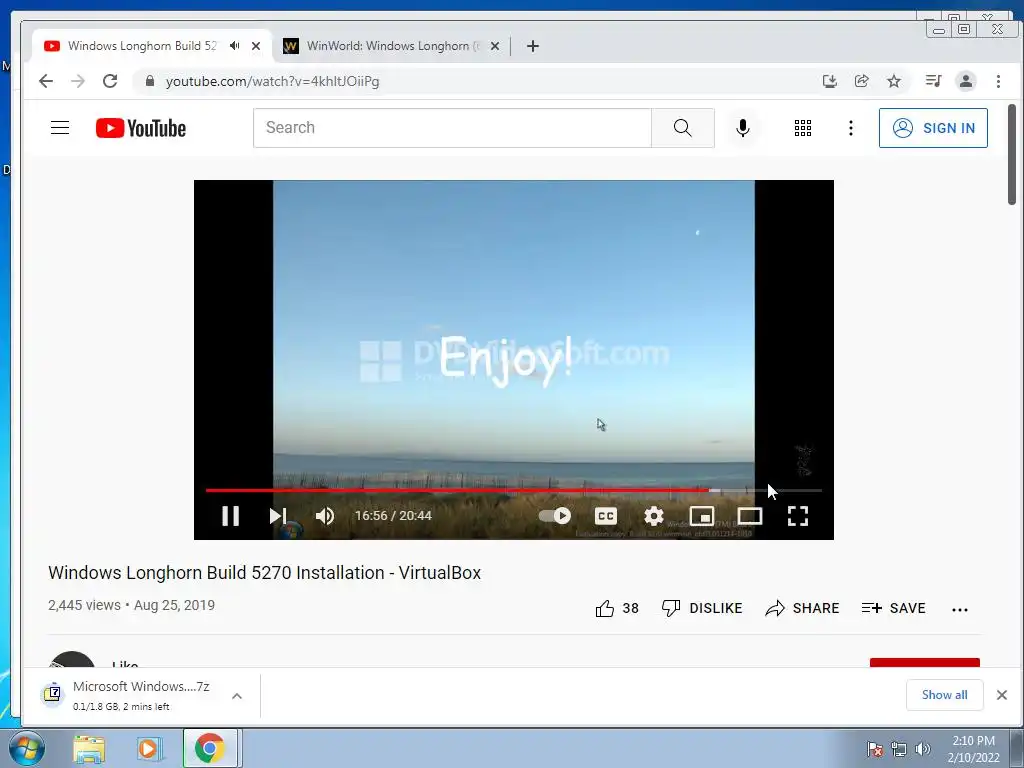
Task: Like the video with thumbs up
Action: tap(616, 609)
